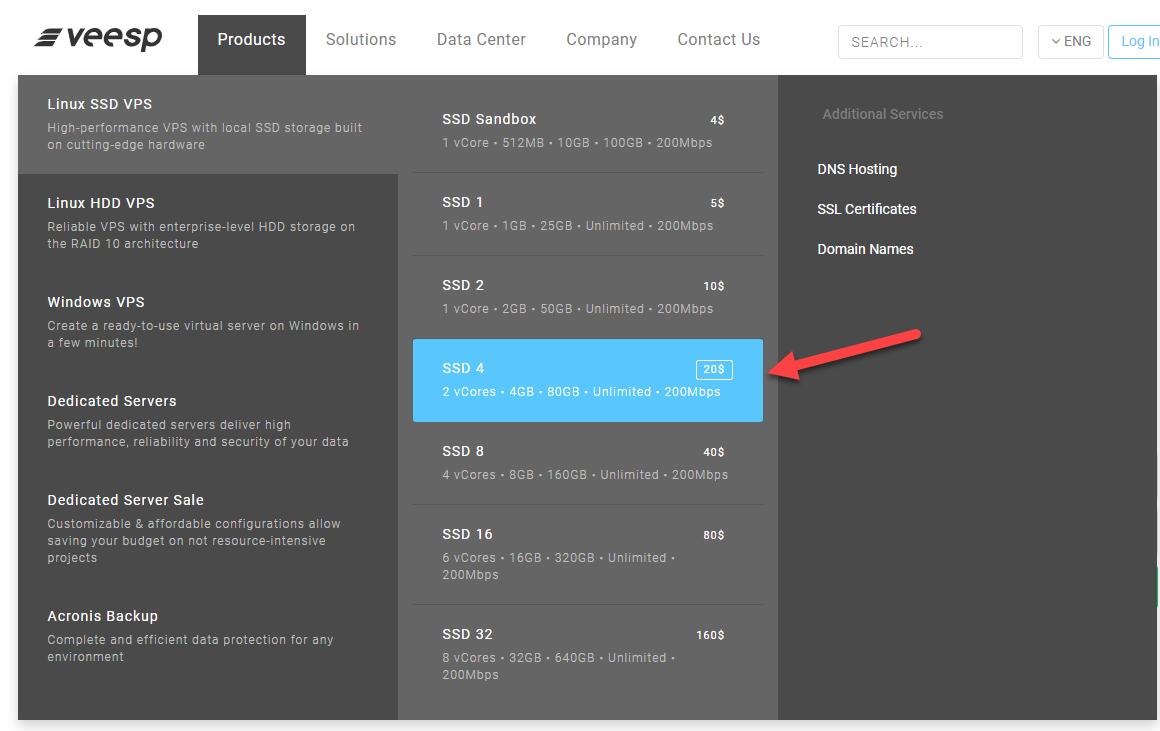Viewport: 1160px width, 731px height.
Task: Click the veesp logo
Action: (98, 39)
